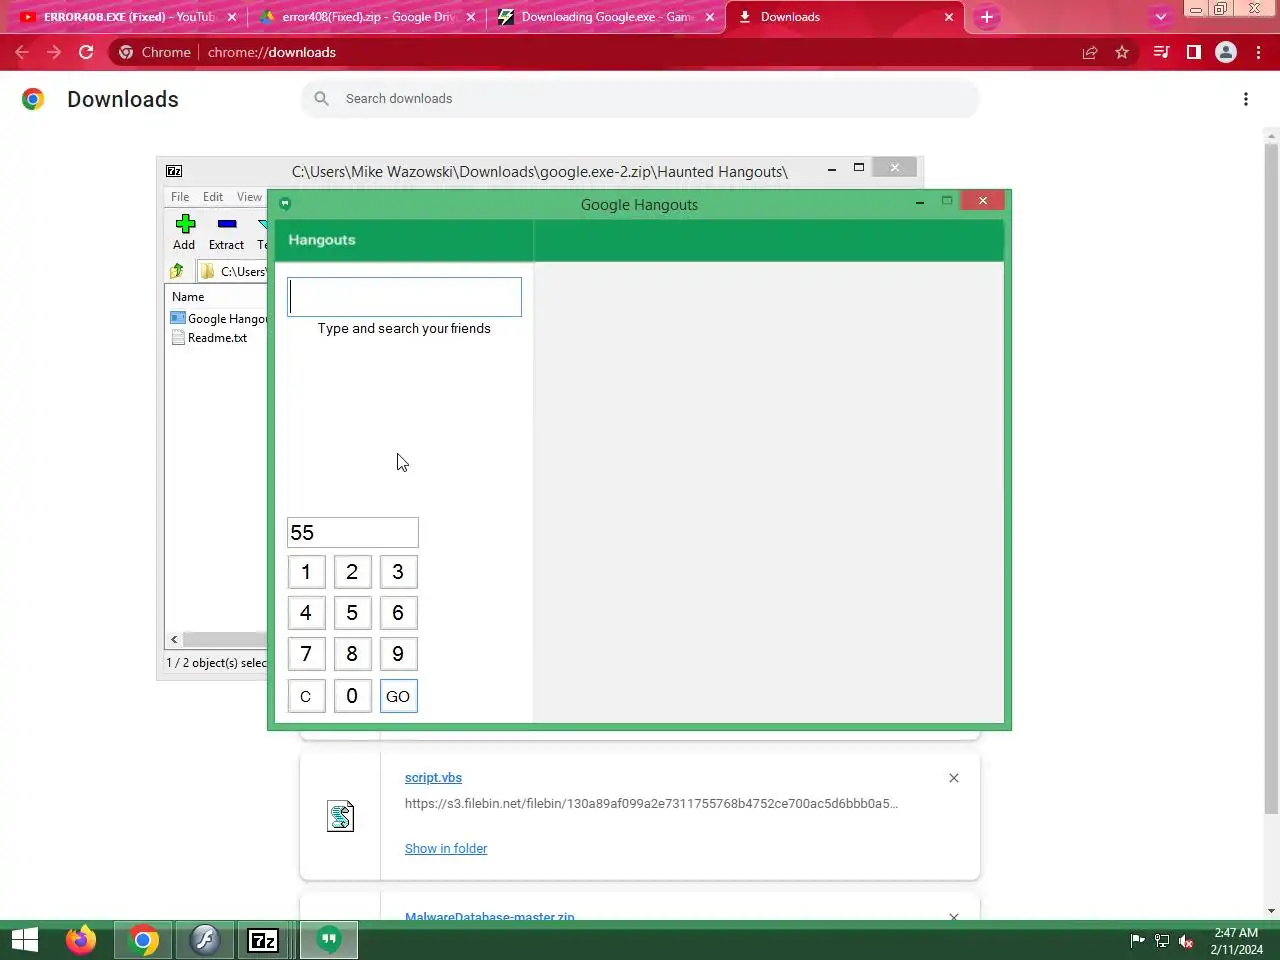Click Show in folder for script.vbs
The image size is (1280, 960).
446,848
